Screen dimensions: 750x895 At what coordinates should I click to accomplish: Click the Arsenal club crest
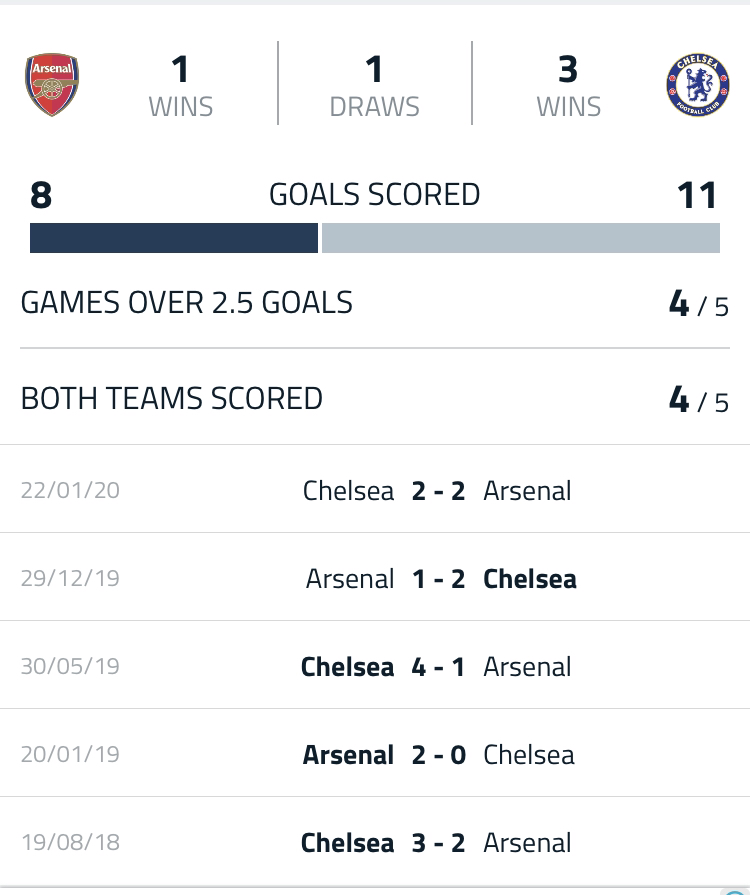point(52,85)
